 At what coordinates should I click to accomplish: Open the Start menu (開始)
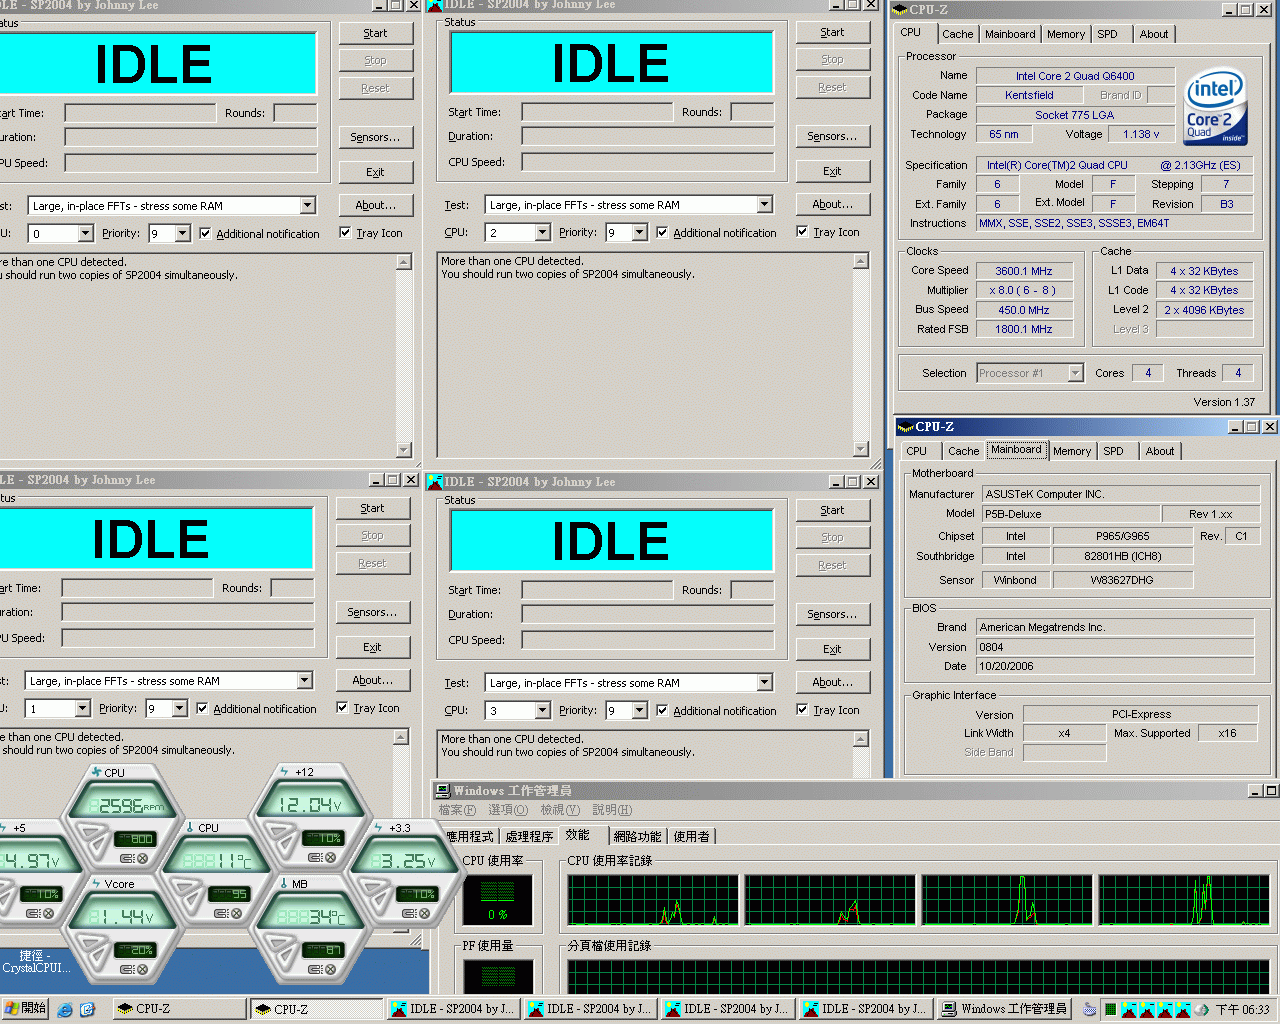(x=26, y=1009)
